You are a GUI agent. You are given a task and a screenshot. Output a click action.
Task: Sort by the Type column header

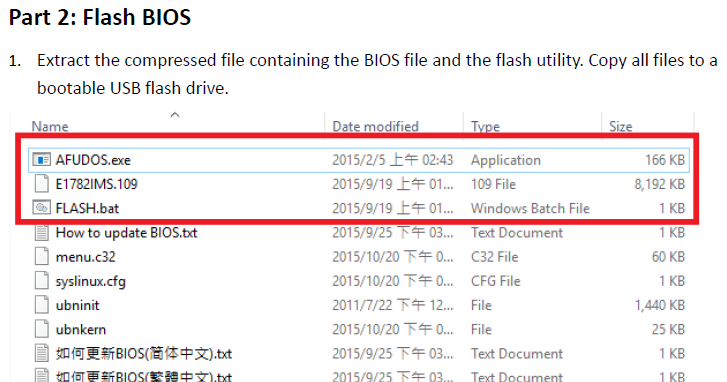(485, 127)
